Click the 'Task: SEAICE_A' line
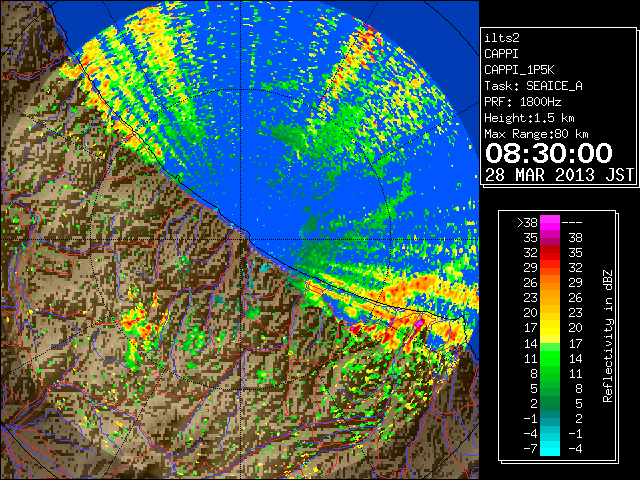Viewport: 640px width, 480px height. [533, 86]
